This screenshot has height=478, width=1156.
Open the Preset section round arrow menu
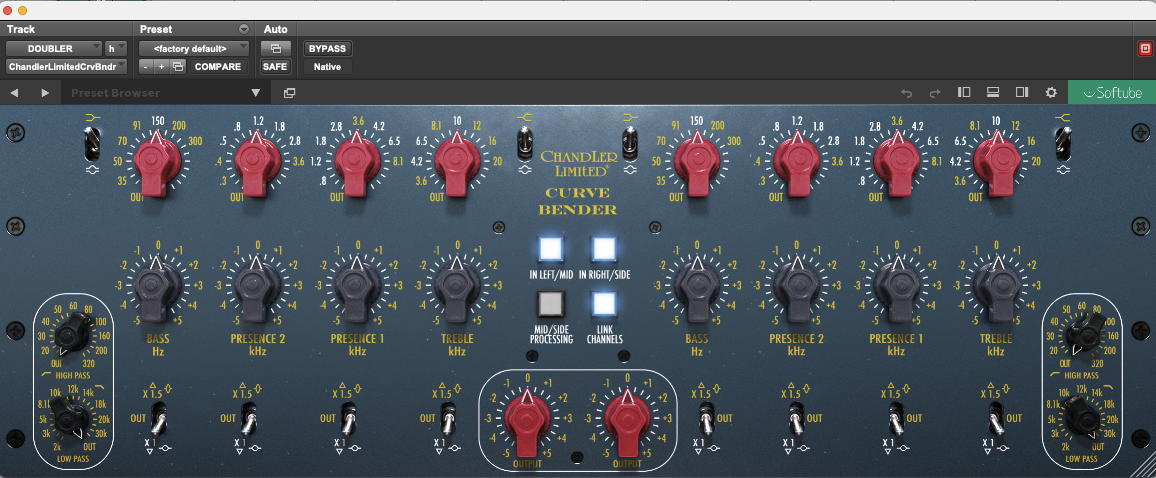point(244,30)
